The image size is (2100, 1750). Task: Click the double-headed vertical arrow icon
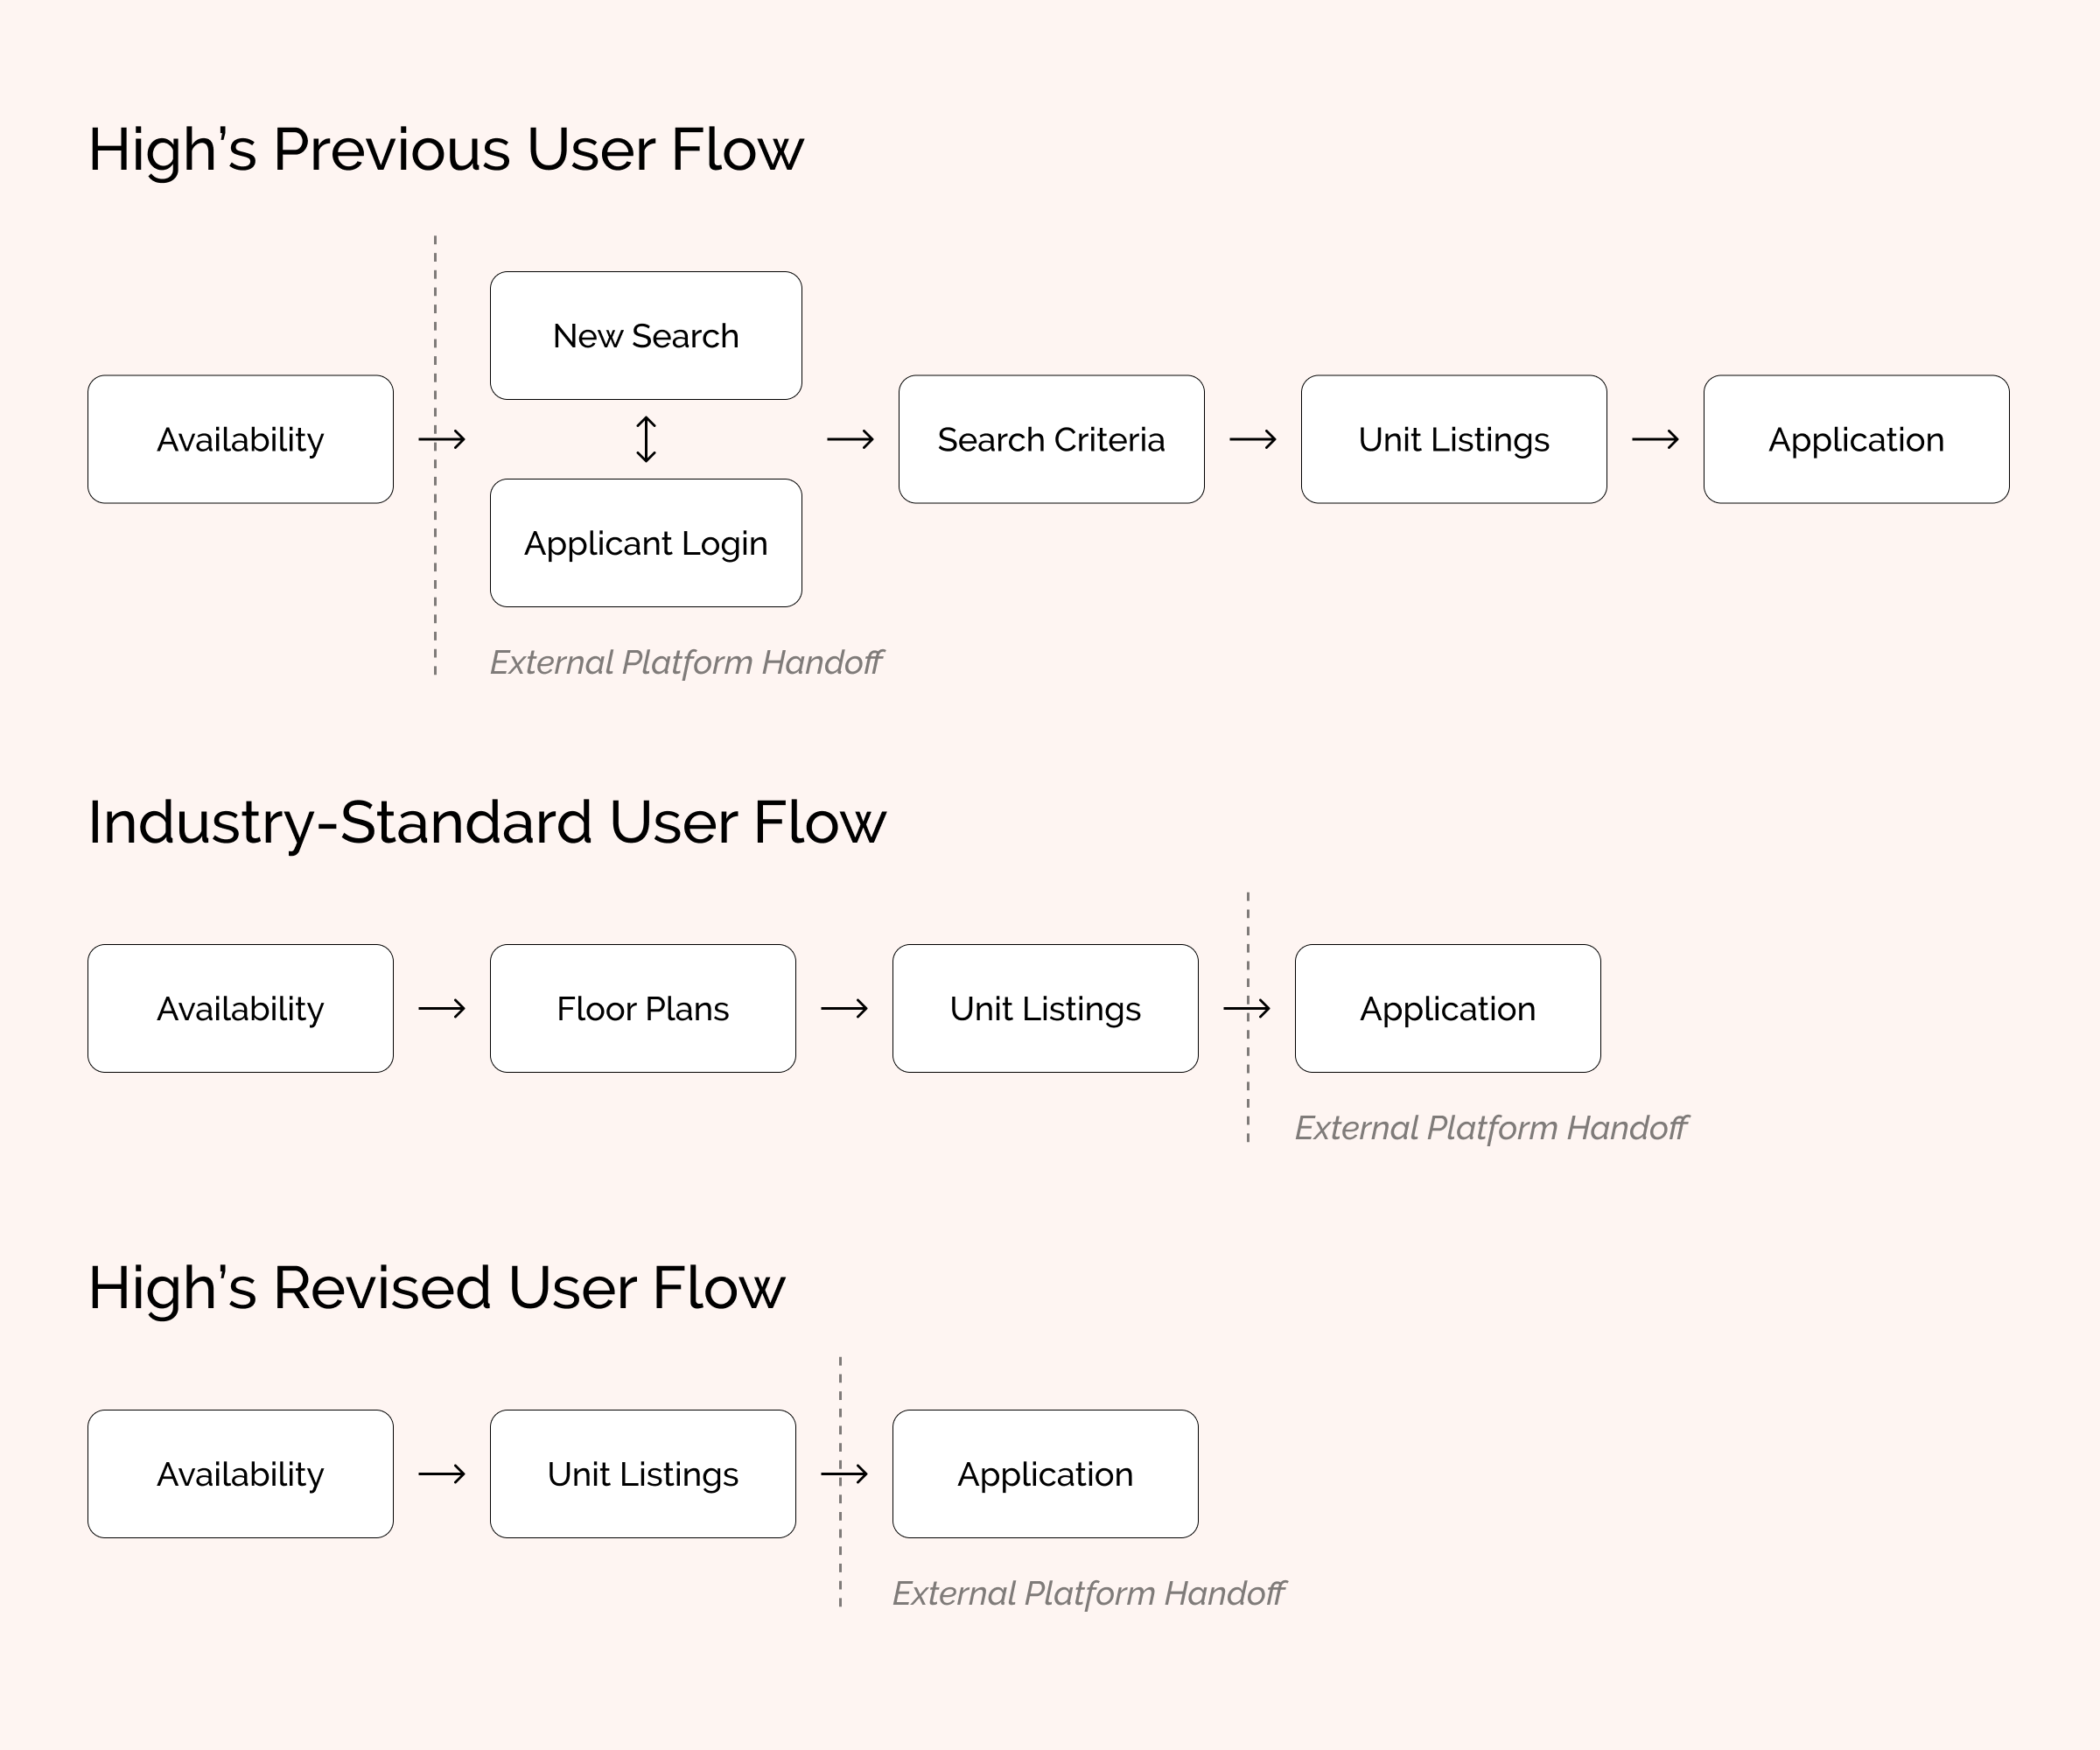[646, 439]
